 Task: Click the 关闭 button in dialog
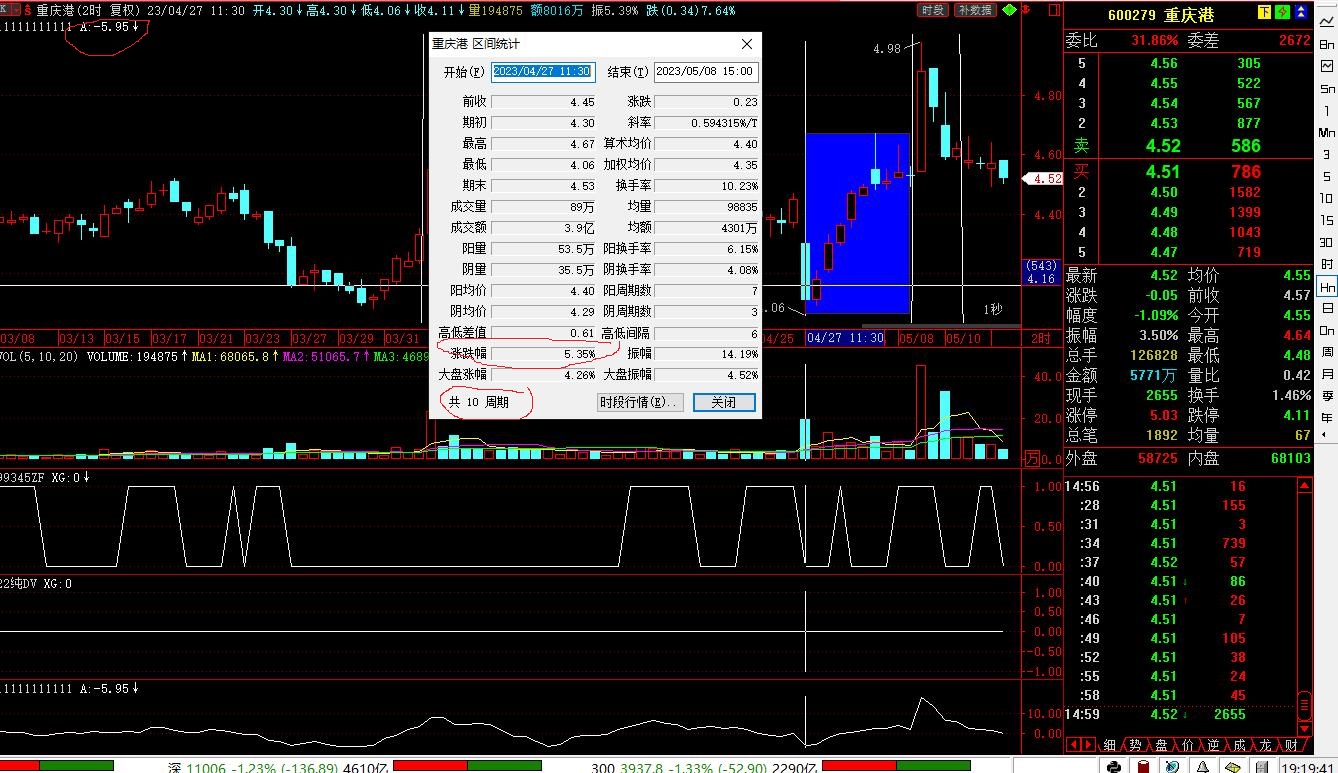[724, 402]
